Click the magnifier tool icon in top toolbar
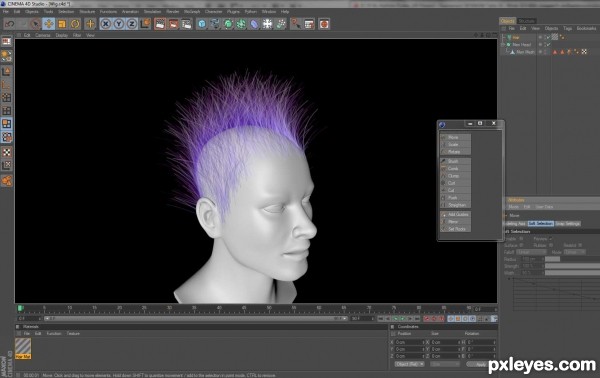Screen dimensions: 600x378 296,24
